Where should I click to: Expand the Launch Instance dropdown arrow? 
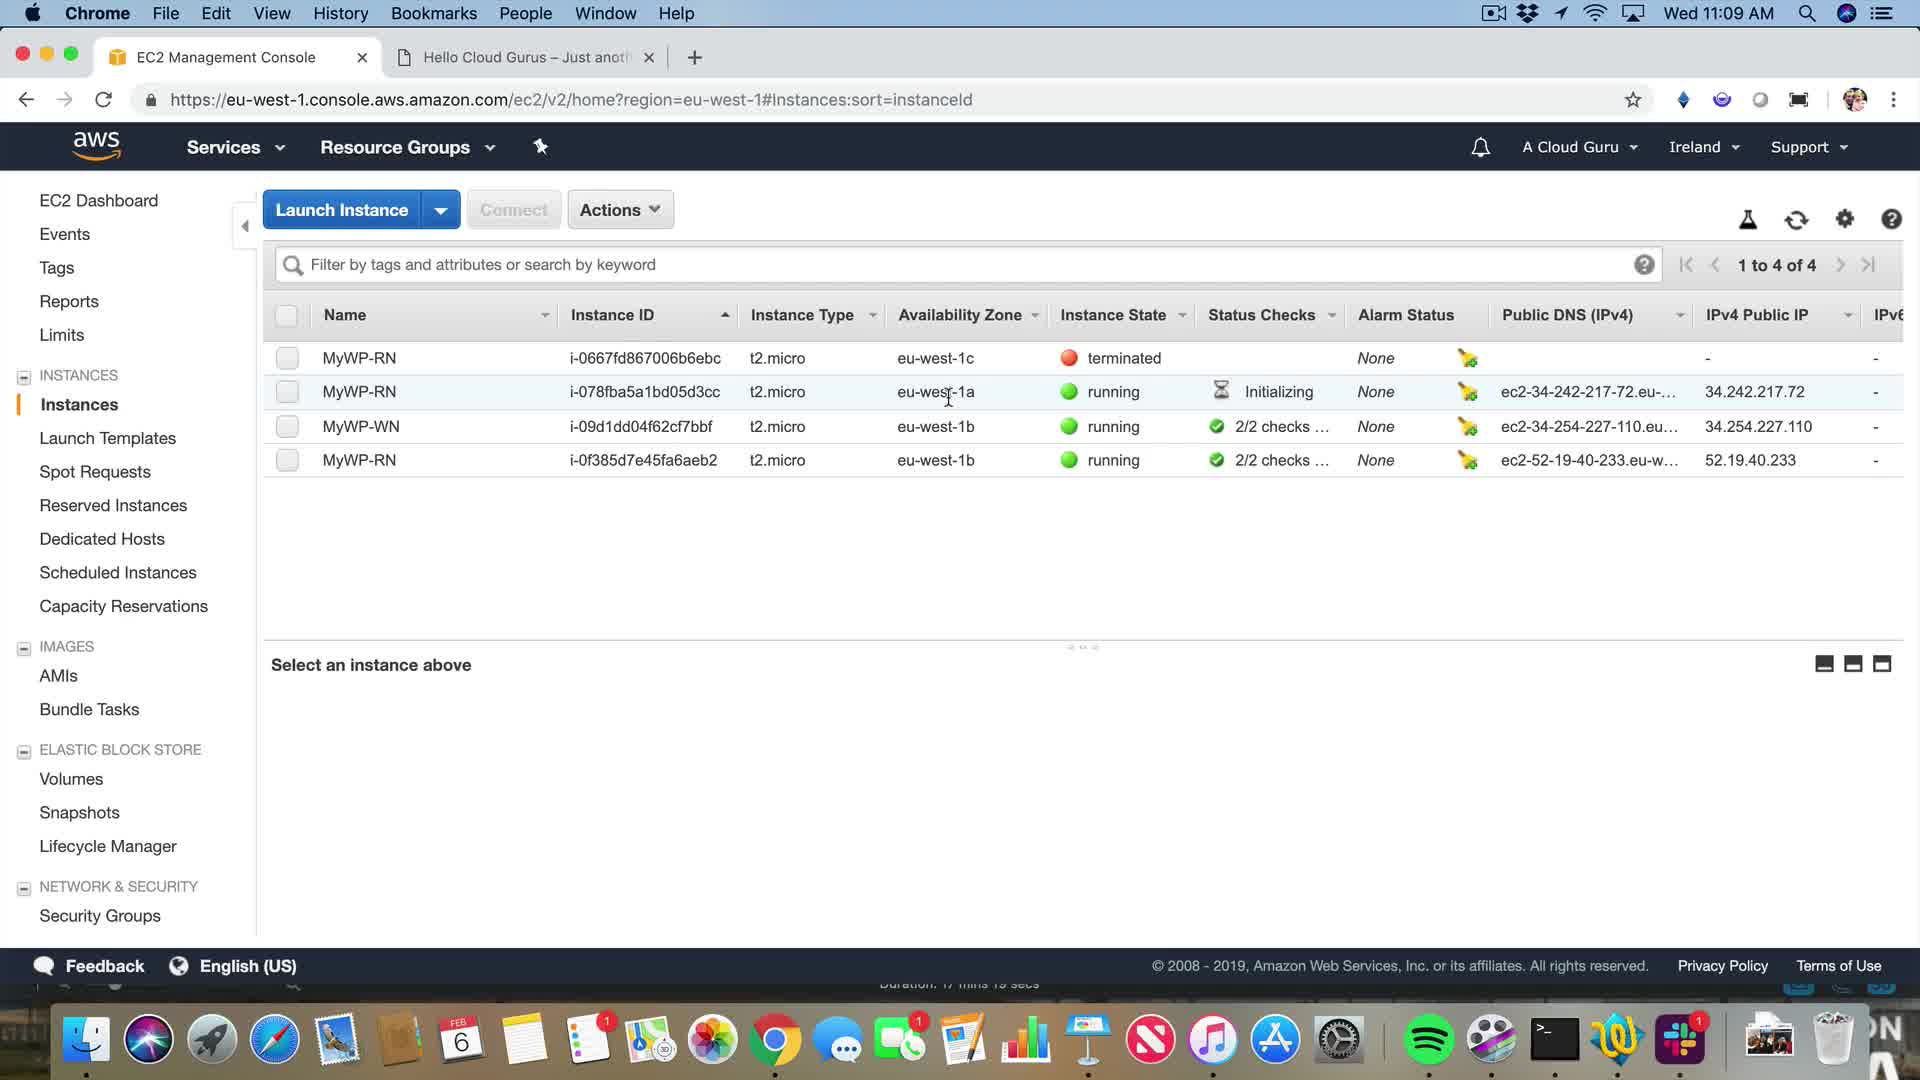coord(440,210)
